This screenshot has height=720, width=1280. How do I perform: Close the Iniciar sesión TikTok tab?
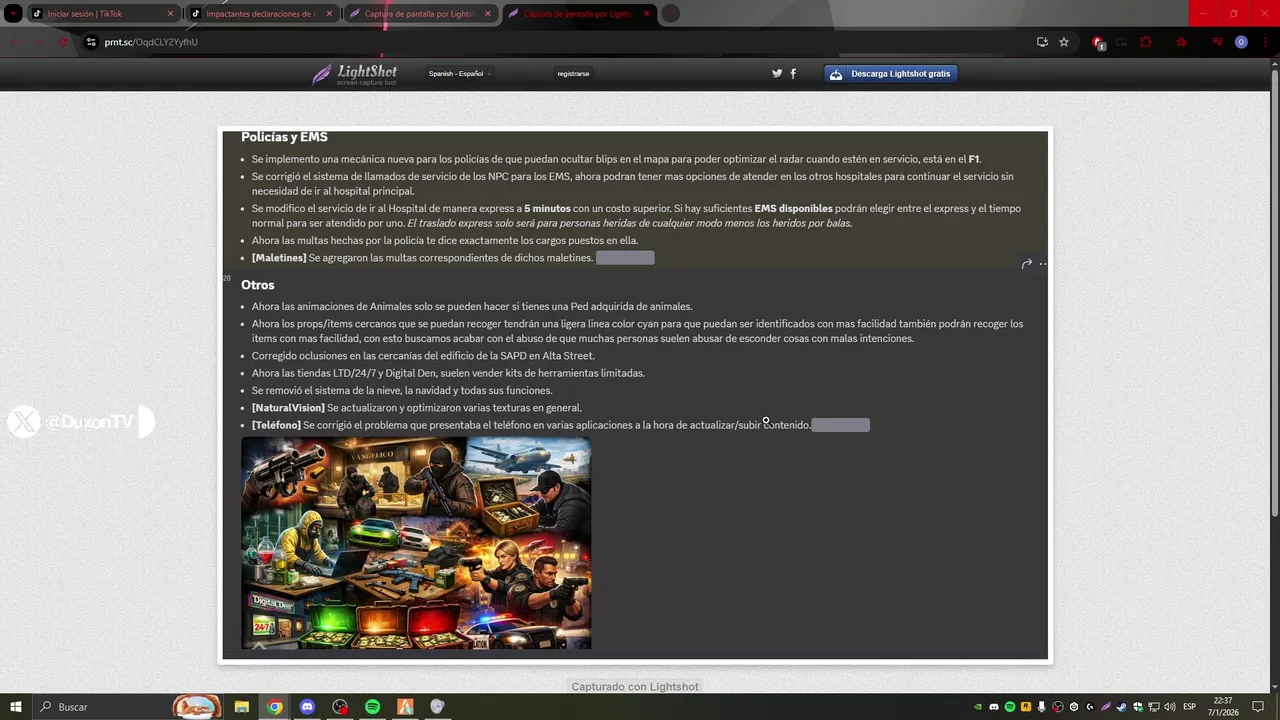pos(170,14)
